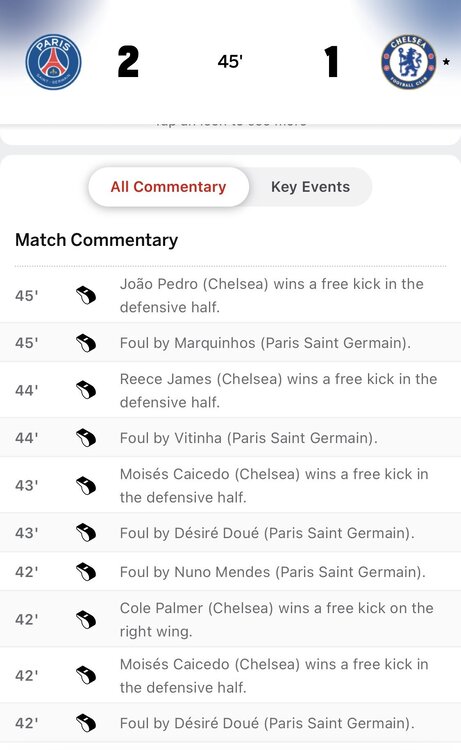This screenshot has width=461, height=750.
Task: Open the Chelsea club crest
Action: click(408, 62)
